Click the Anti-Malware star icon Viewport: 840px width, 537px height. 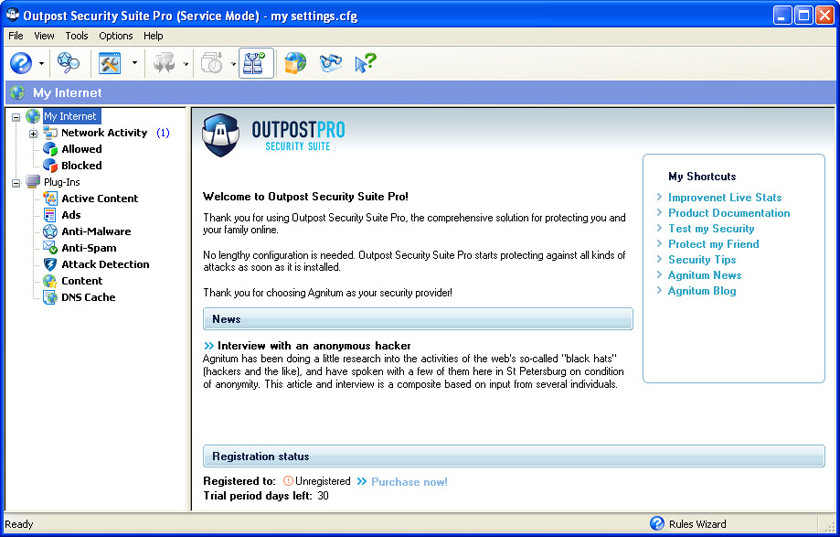coord(50,232)
